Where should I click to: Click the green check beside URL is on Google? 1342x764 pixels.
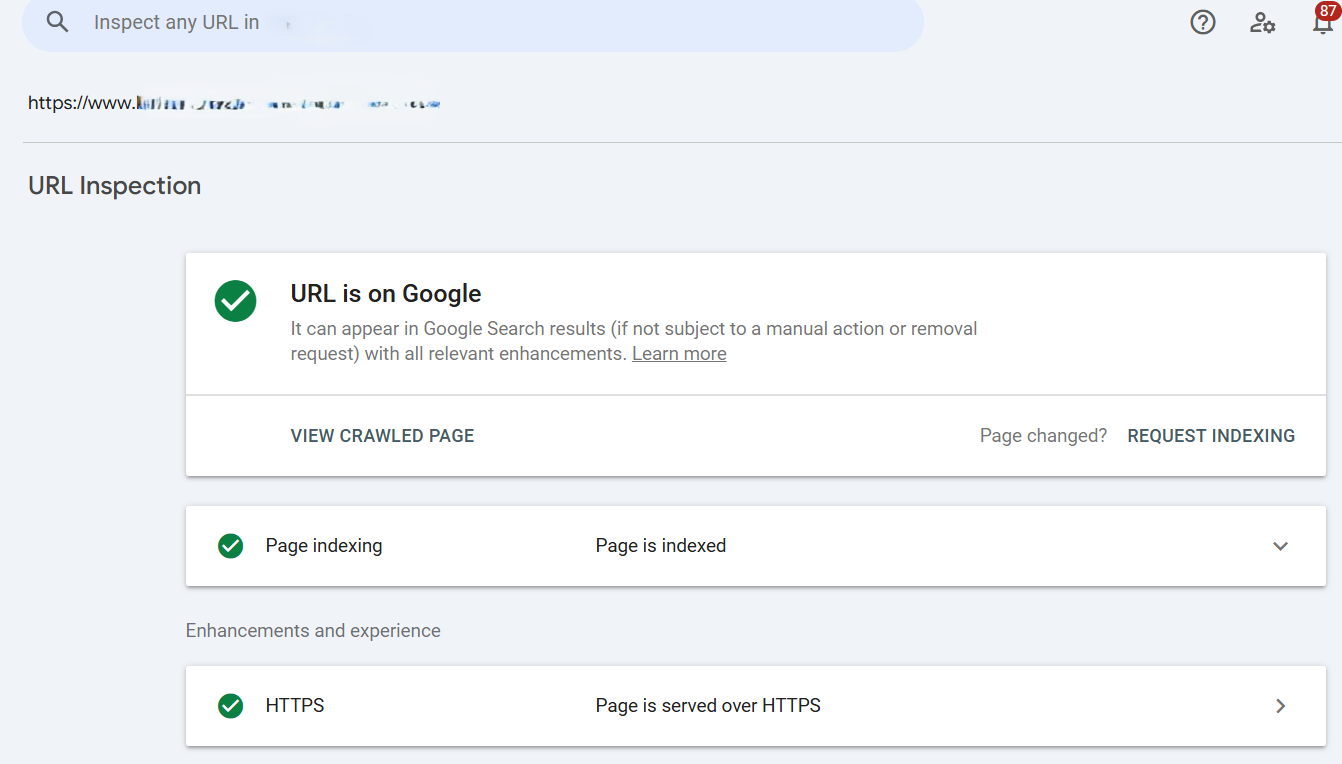pos(235,301)
